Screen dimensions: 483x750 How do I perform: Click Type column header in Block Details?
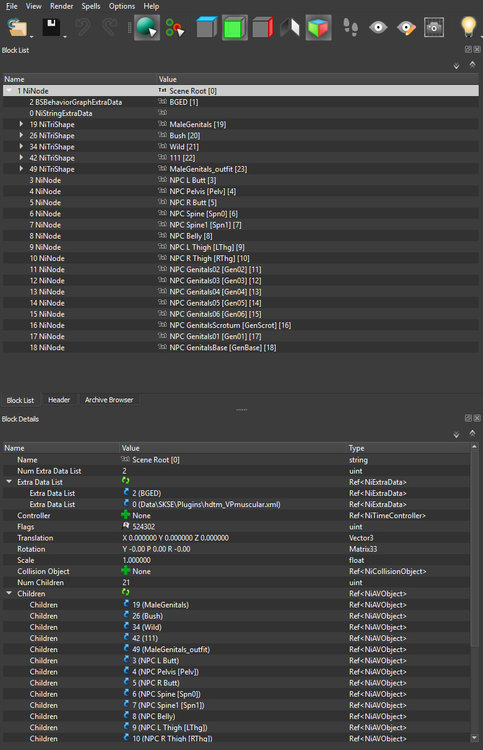click(x=408, y=448)
